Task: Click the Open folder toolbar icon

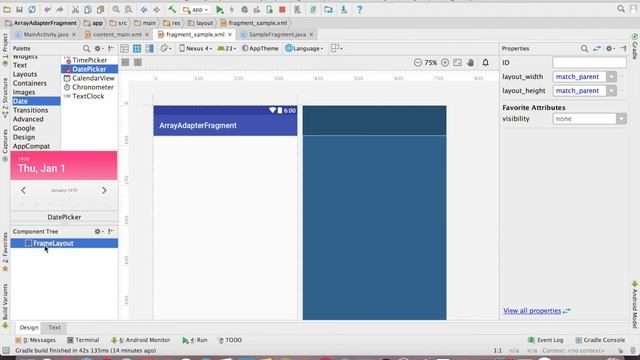Action: pyautogui.click(x=7, y=9)
